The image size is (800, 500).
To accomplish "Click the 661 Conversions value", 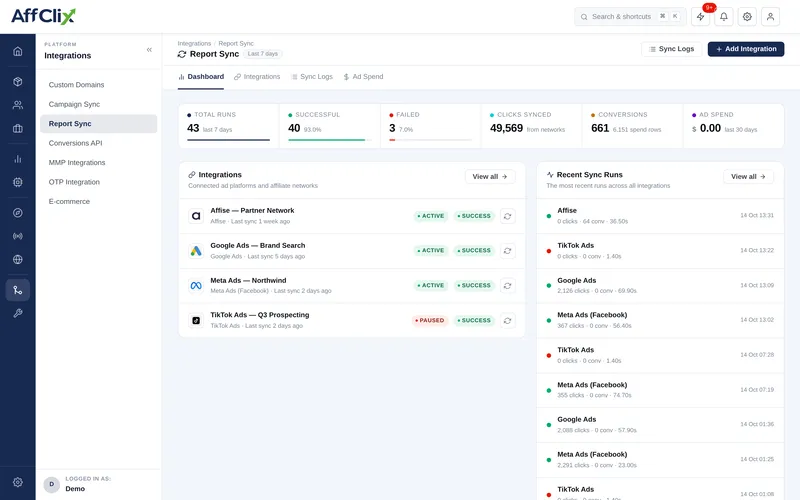I will [600, 128].
